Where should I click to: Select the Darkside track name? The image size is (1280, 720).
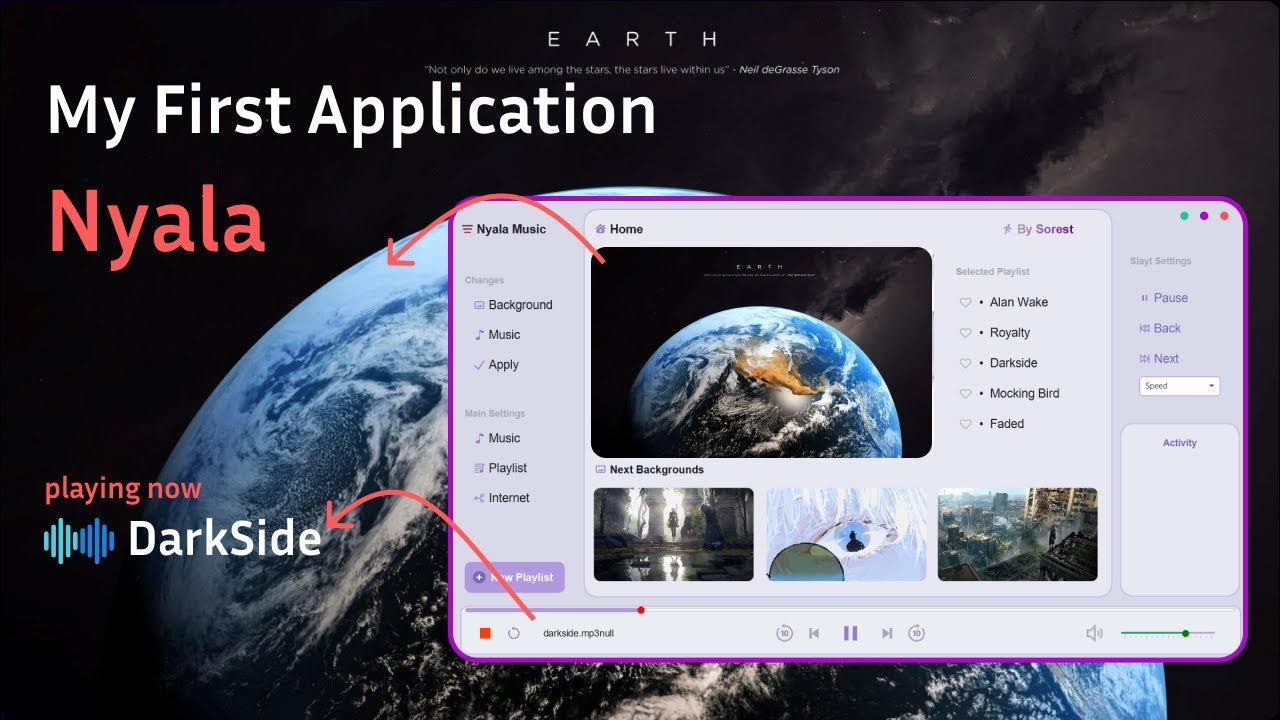tap(1014, 363)
